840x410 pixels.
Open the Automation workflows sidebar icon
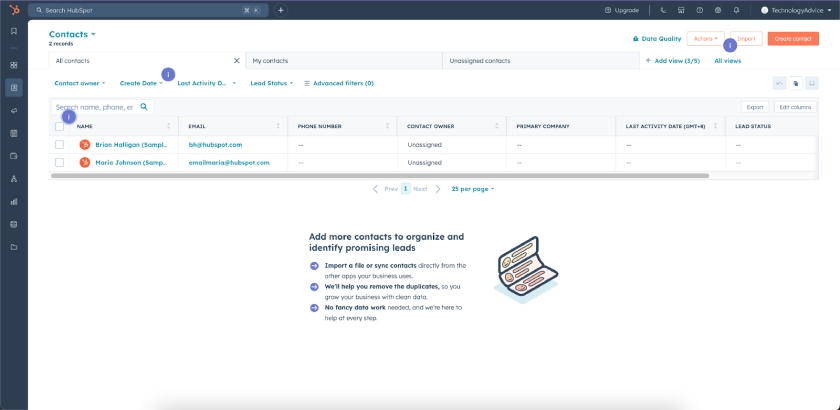tap(14, 178)
